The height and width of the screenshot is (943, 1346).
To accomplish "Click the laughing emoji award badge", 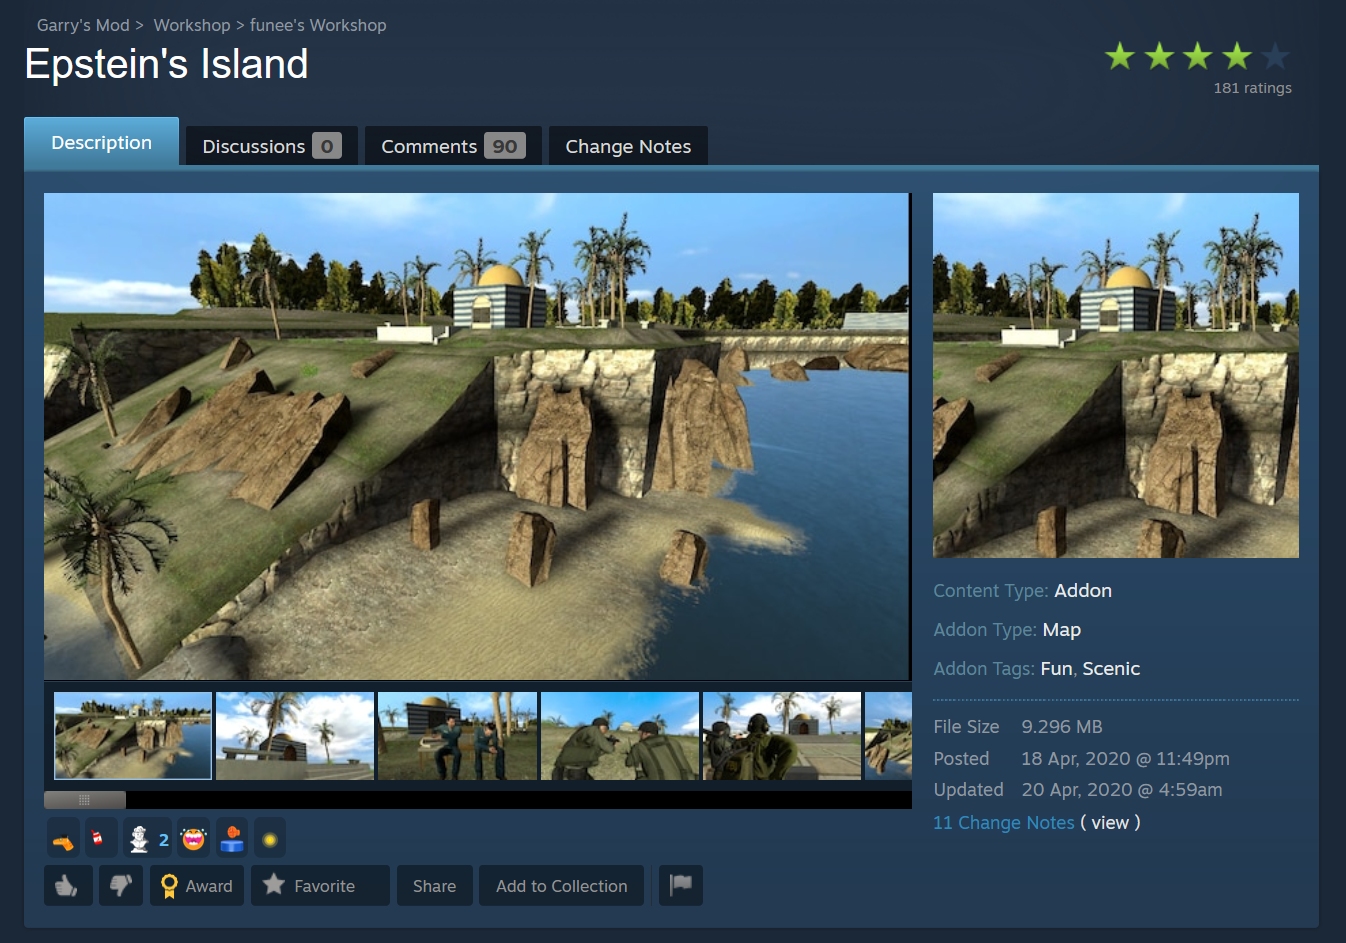I will [193, 839].
